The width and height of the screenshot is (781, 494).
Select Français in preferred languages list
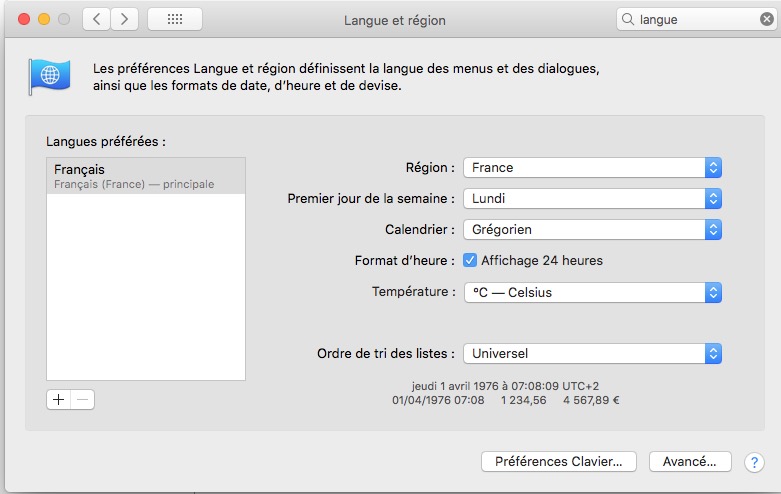(146, 175)
